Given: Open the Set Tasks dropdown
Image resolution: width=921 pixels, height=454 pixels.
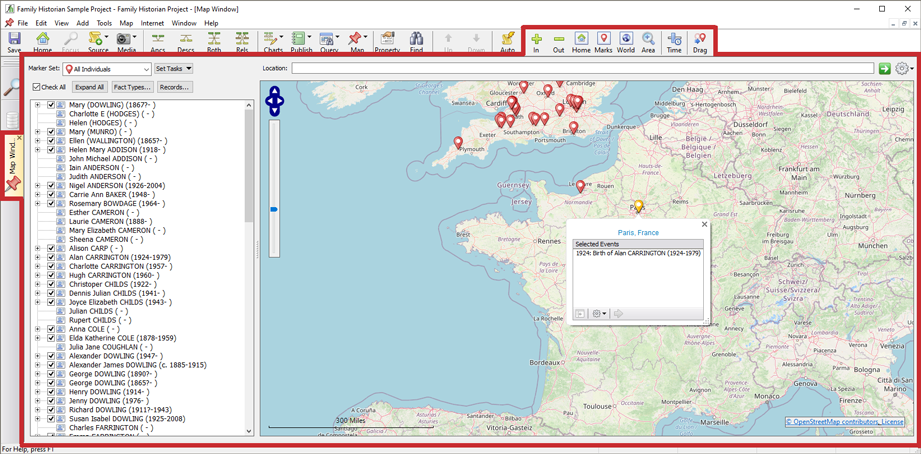Looking at the screenshot, I should [x=174, y=69].
